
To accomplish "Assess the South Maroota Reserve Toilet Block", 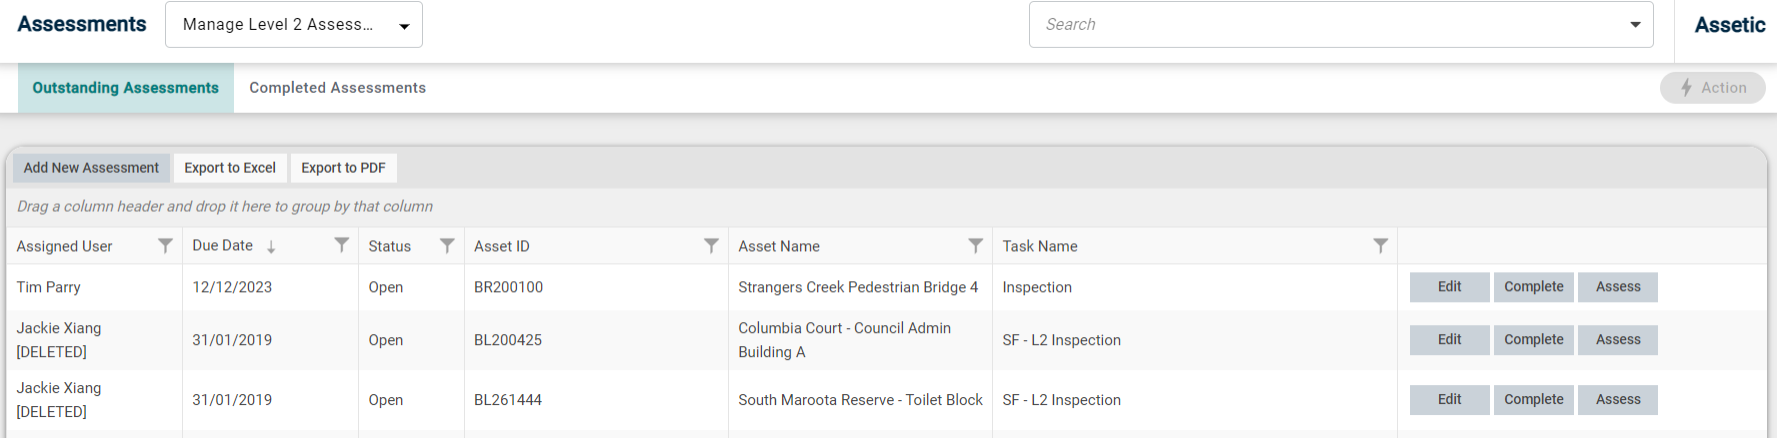I will coord(1618,400).
